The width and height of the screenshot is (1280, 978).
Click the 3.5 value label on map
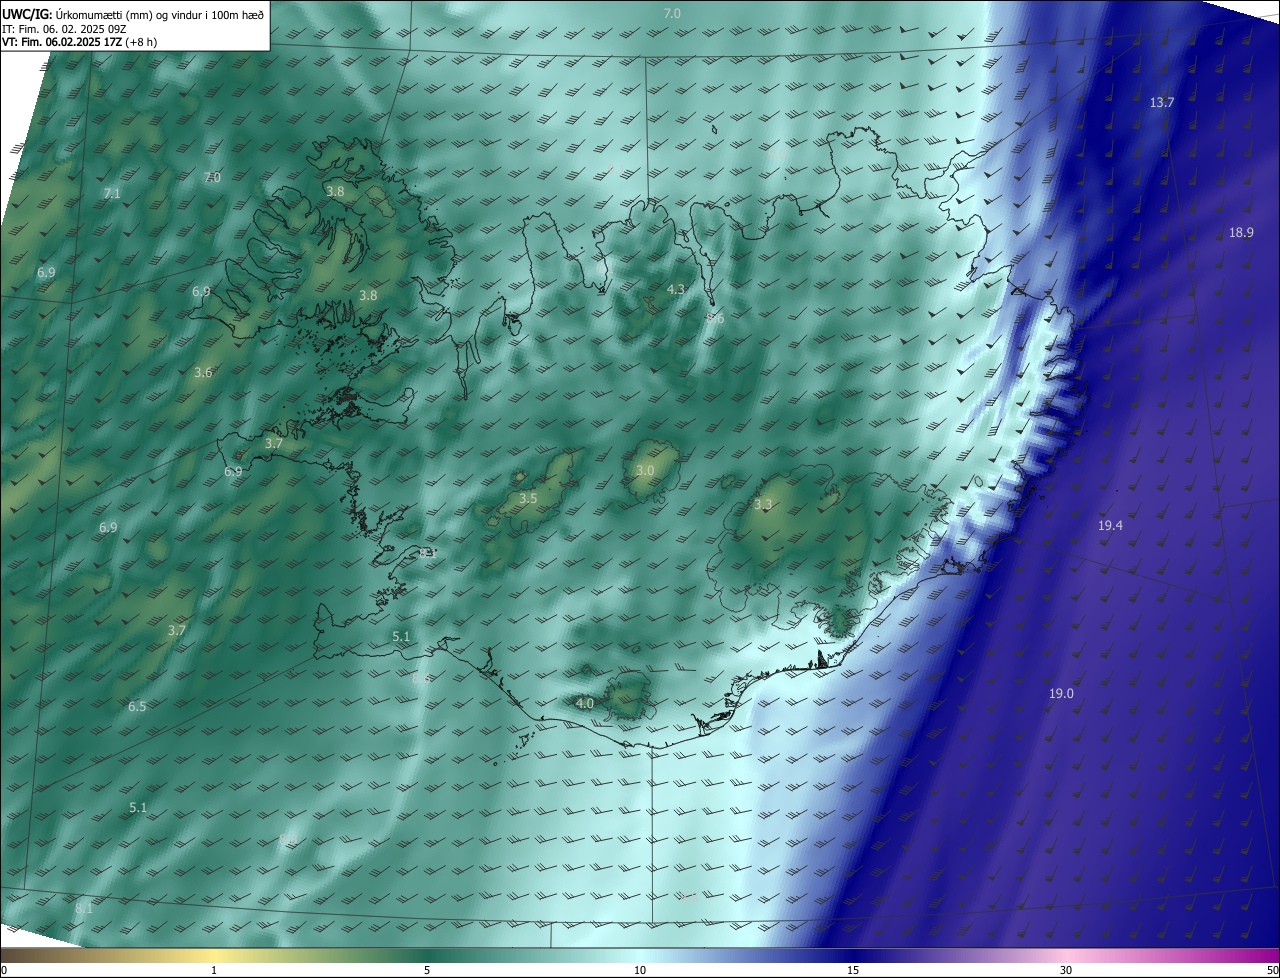(x=528, y=498)
